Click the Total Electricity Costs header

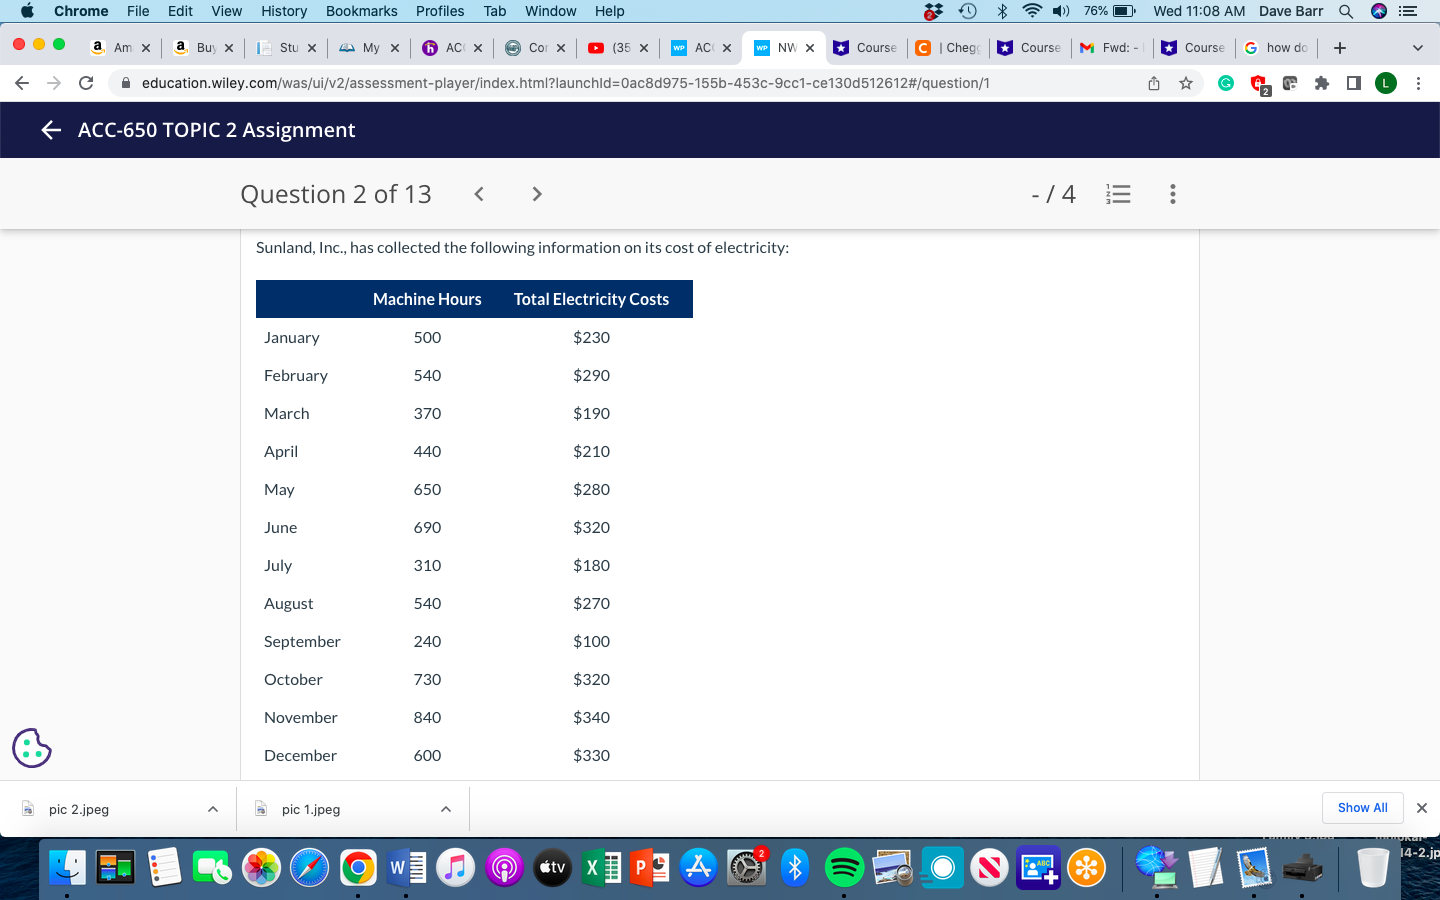(591, 299)
